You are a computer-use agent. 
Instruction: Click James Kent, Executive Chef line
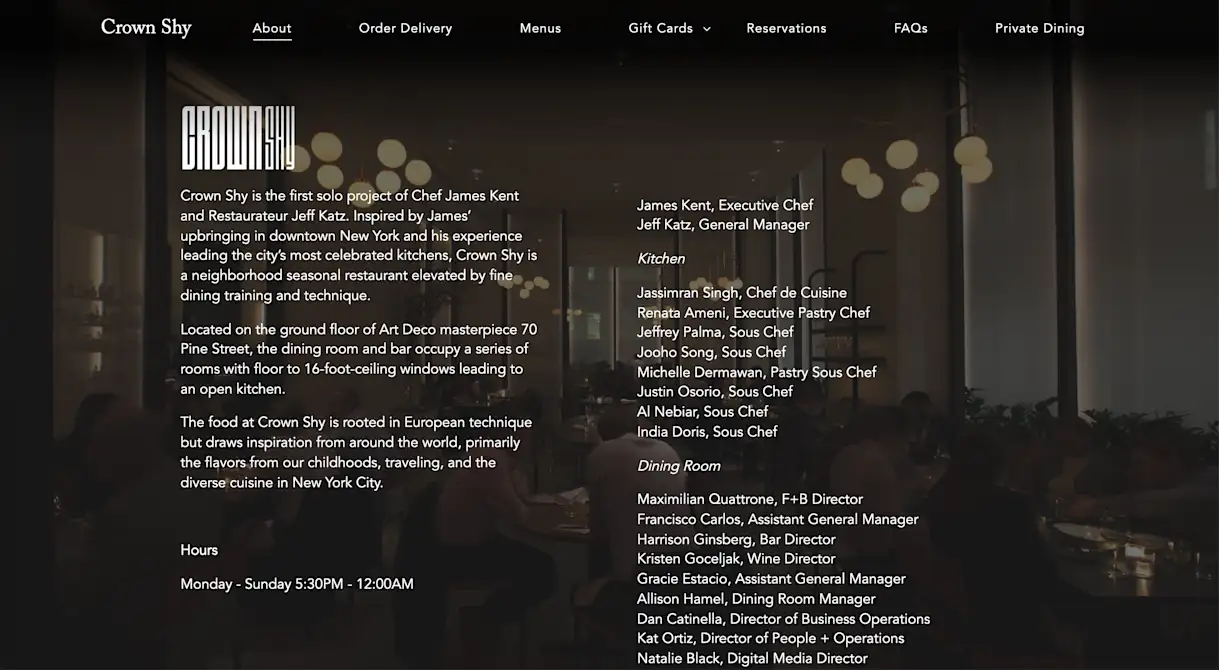(725, 205)
